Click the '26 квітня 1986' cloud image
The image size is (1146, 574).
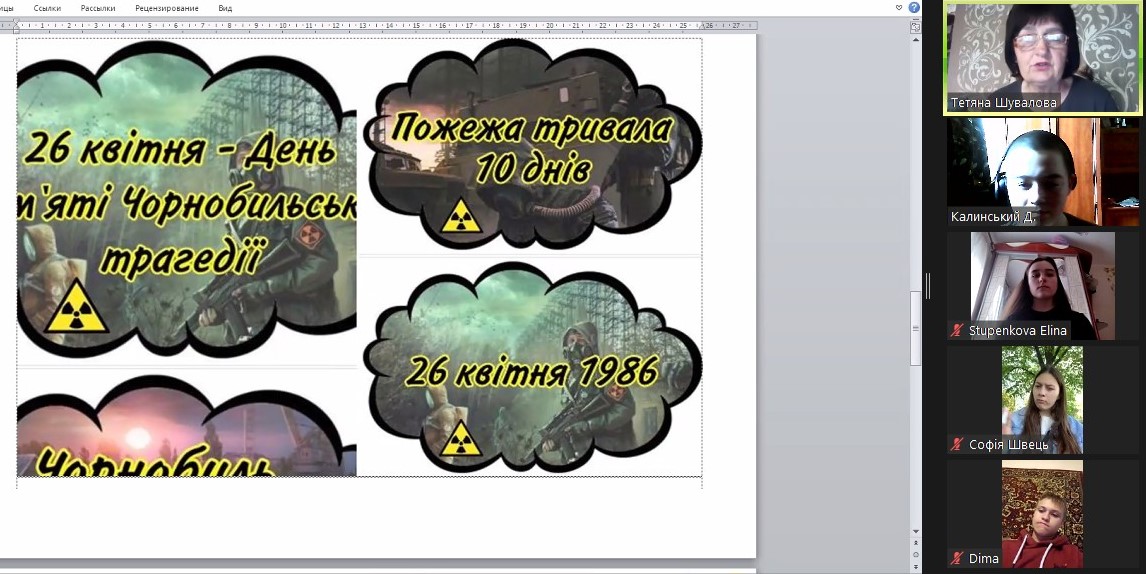[x=533, y=367]
